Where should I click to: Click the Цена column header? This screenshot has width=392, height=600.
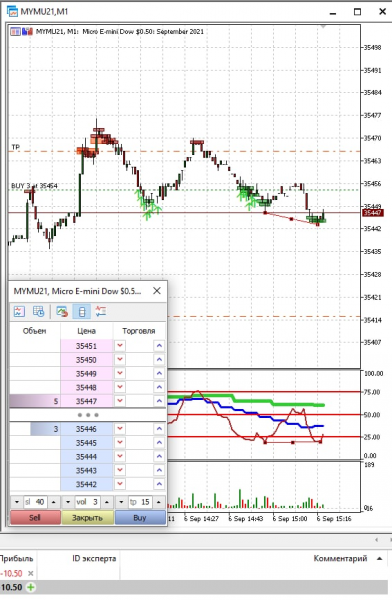point(87,331)
